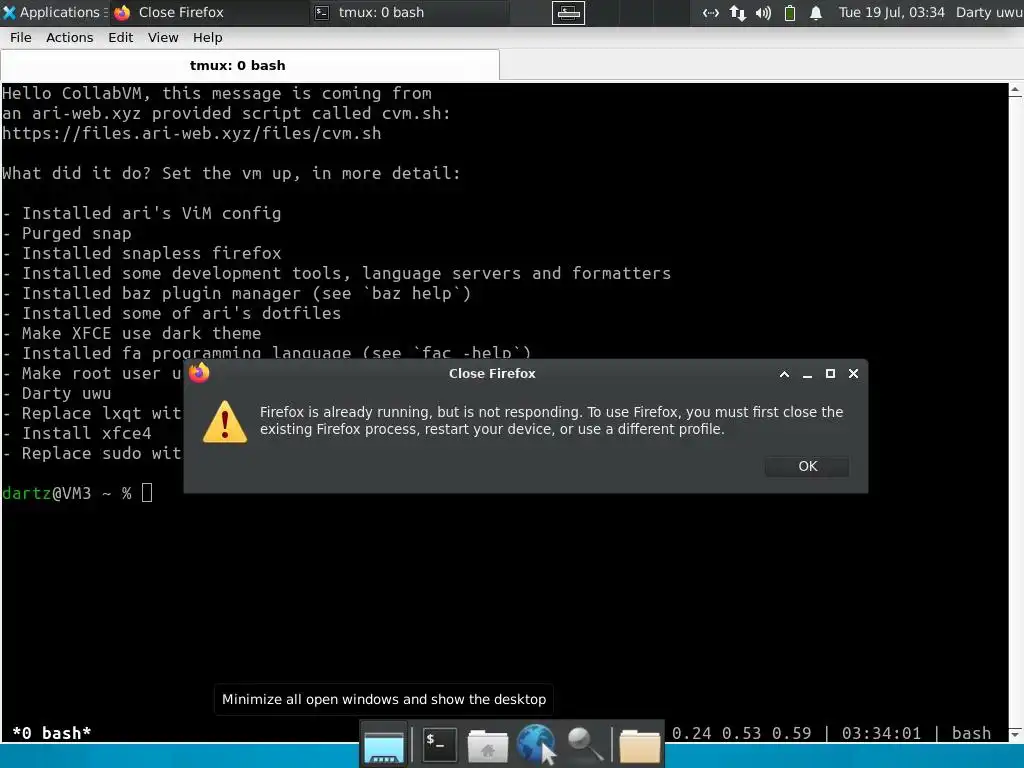Click the files.ari-web.xyz cvm.sh URL

pos(191,133)
